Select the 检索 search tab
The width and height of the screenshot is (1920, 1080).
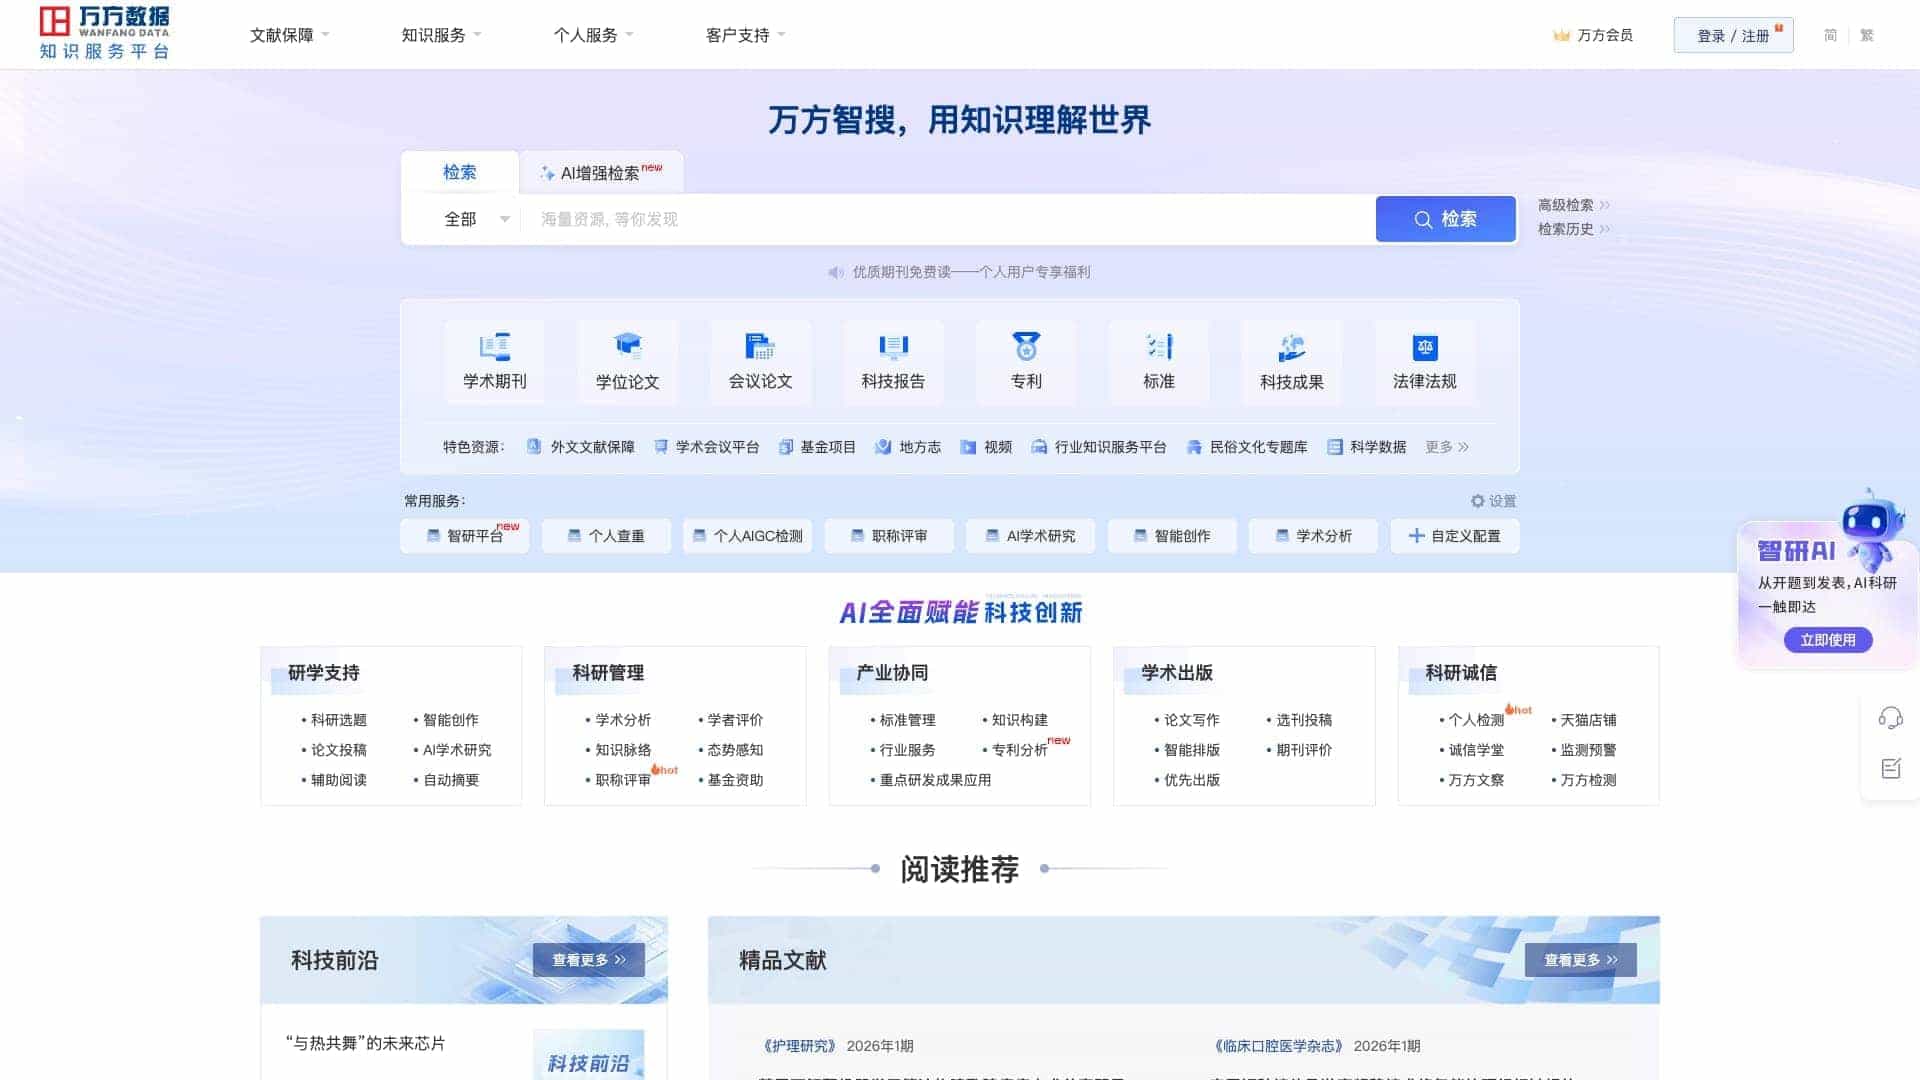[x=459, y=172]
